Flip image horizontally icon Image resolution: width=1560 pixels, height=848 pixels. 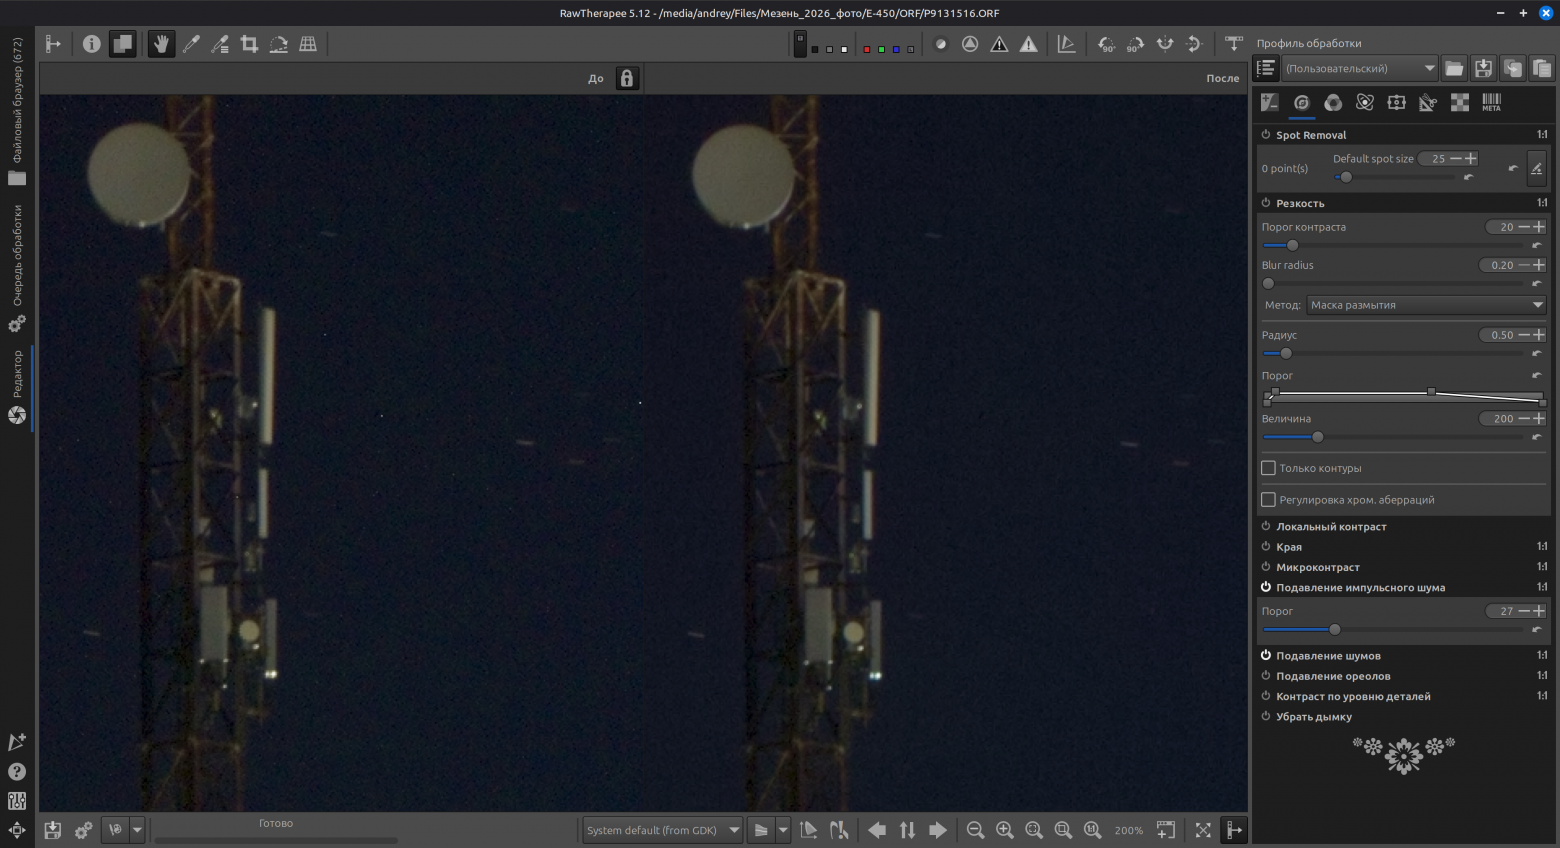[x=1164, y=44]
